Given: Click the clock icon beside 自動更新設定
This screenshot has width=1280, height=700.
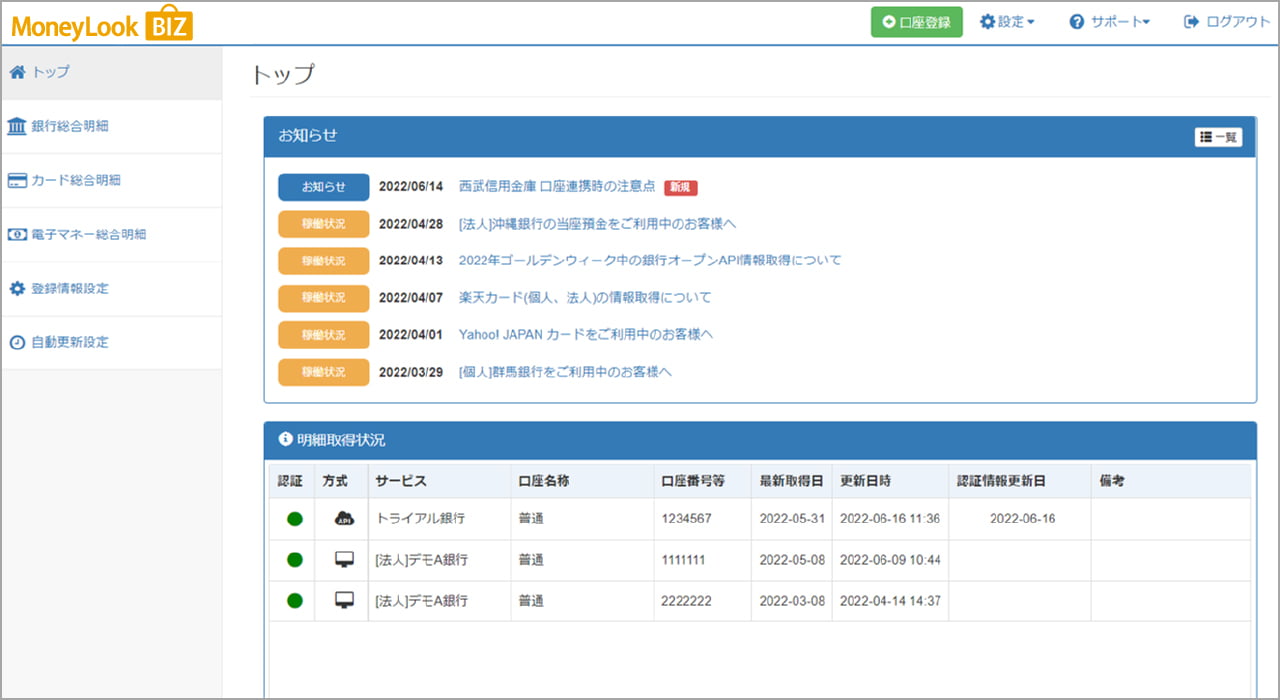Looking at the screenshot, I should click(x=17, y=342).
